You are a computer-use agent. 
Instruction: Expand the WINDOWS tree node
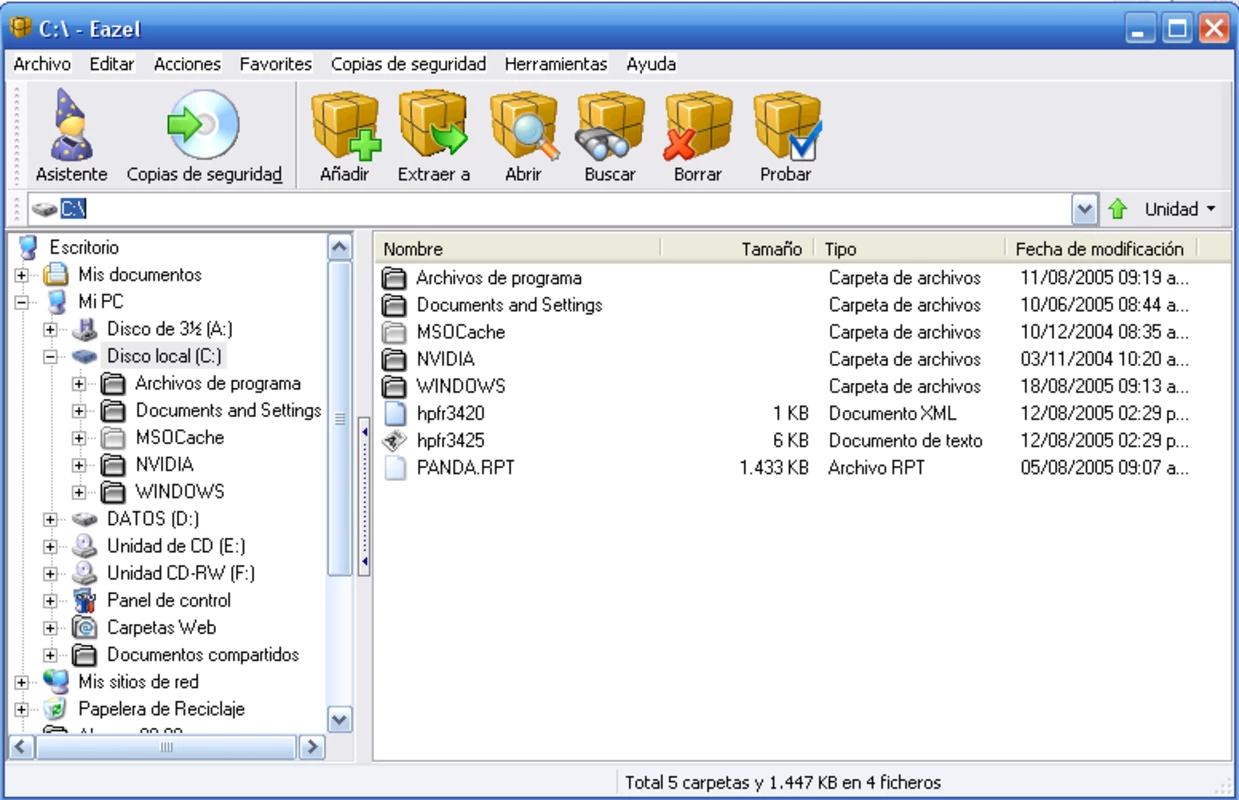click(79, 492)
